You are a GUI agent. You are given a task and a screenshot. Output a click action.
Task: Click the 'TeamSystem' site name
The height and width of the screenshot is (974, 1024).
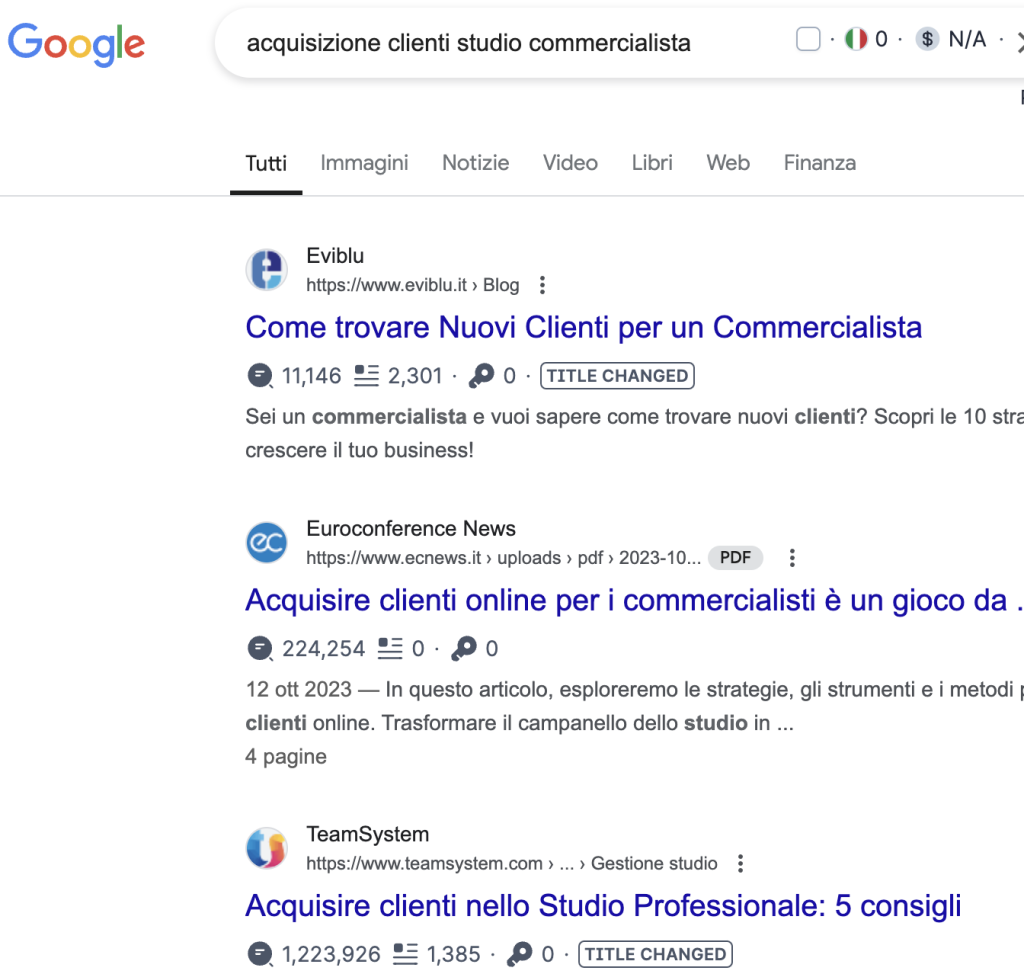point(368,834)
